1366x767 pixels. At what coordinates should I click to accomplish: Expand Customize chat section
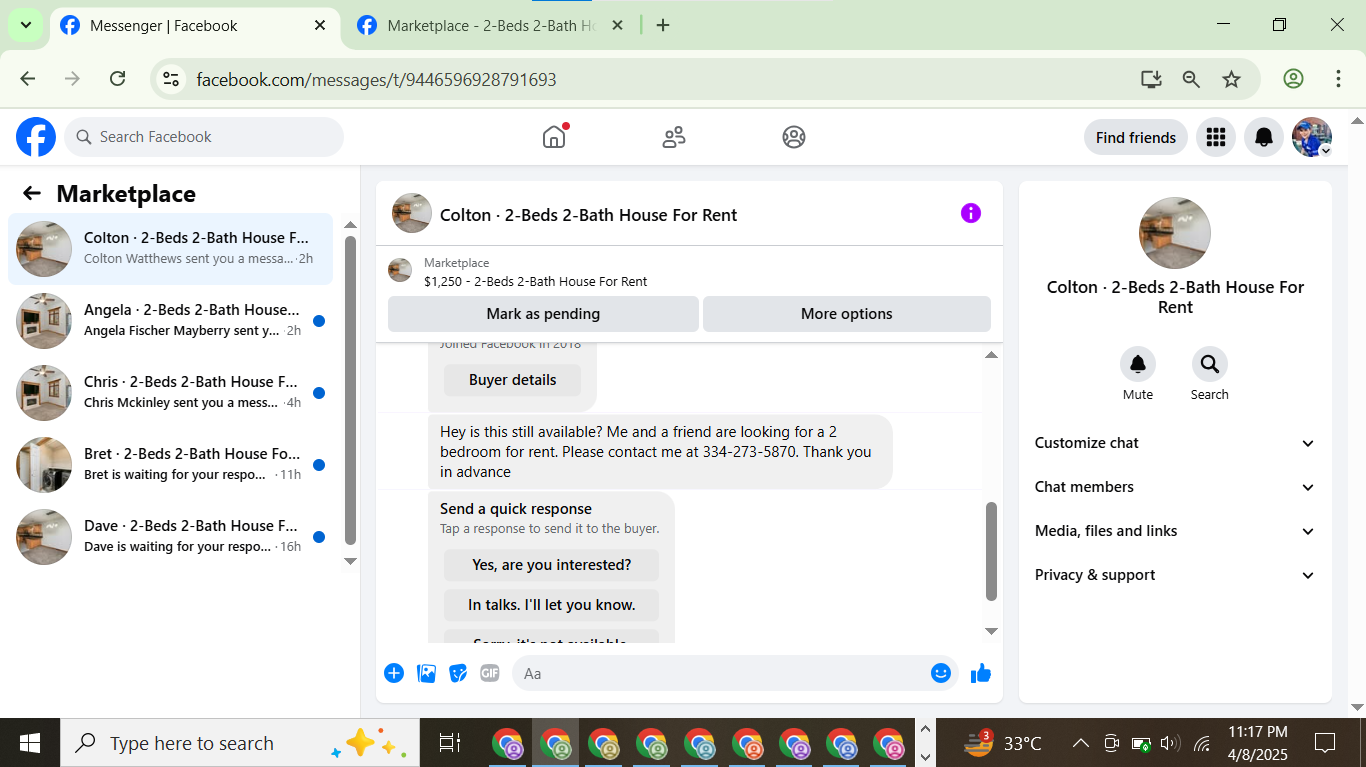(x=1175, y=443)
